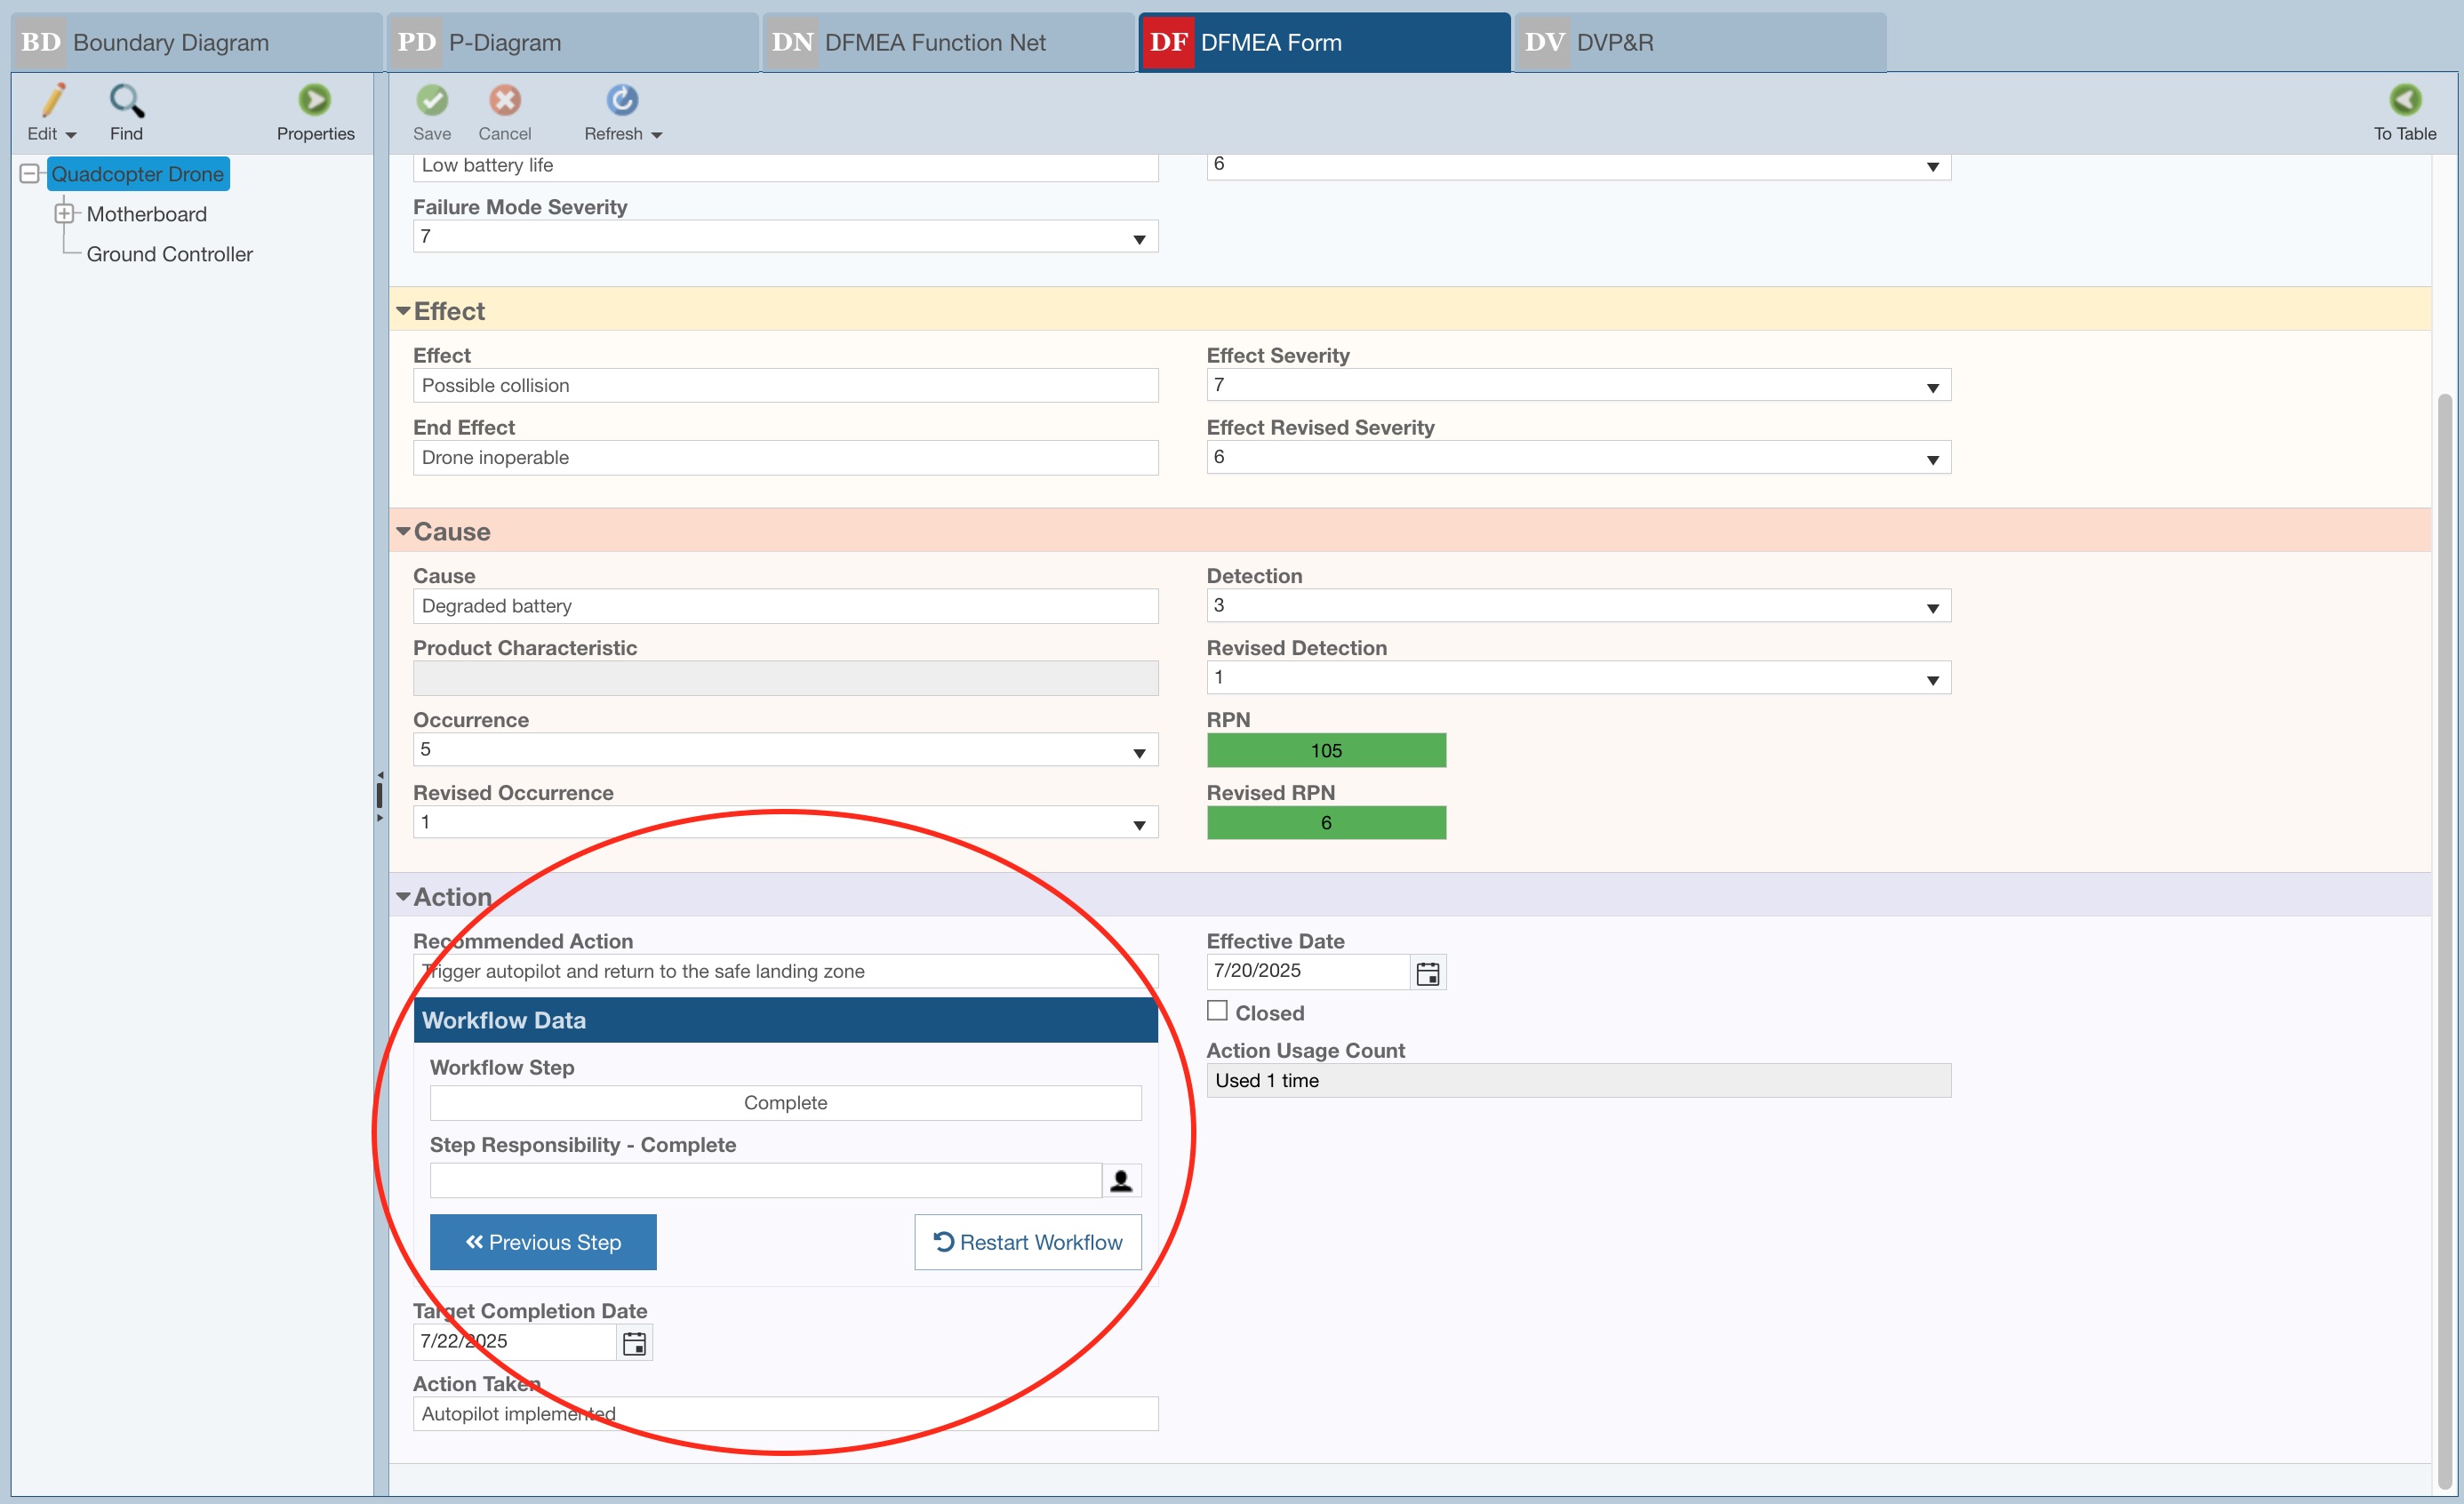Image resolution: width=2464 pixels, height=1504 pixels.
Task: Click the green Revised RPN bar
Action: [x=1326, y=822]
